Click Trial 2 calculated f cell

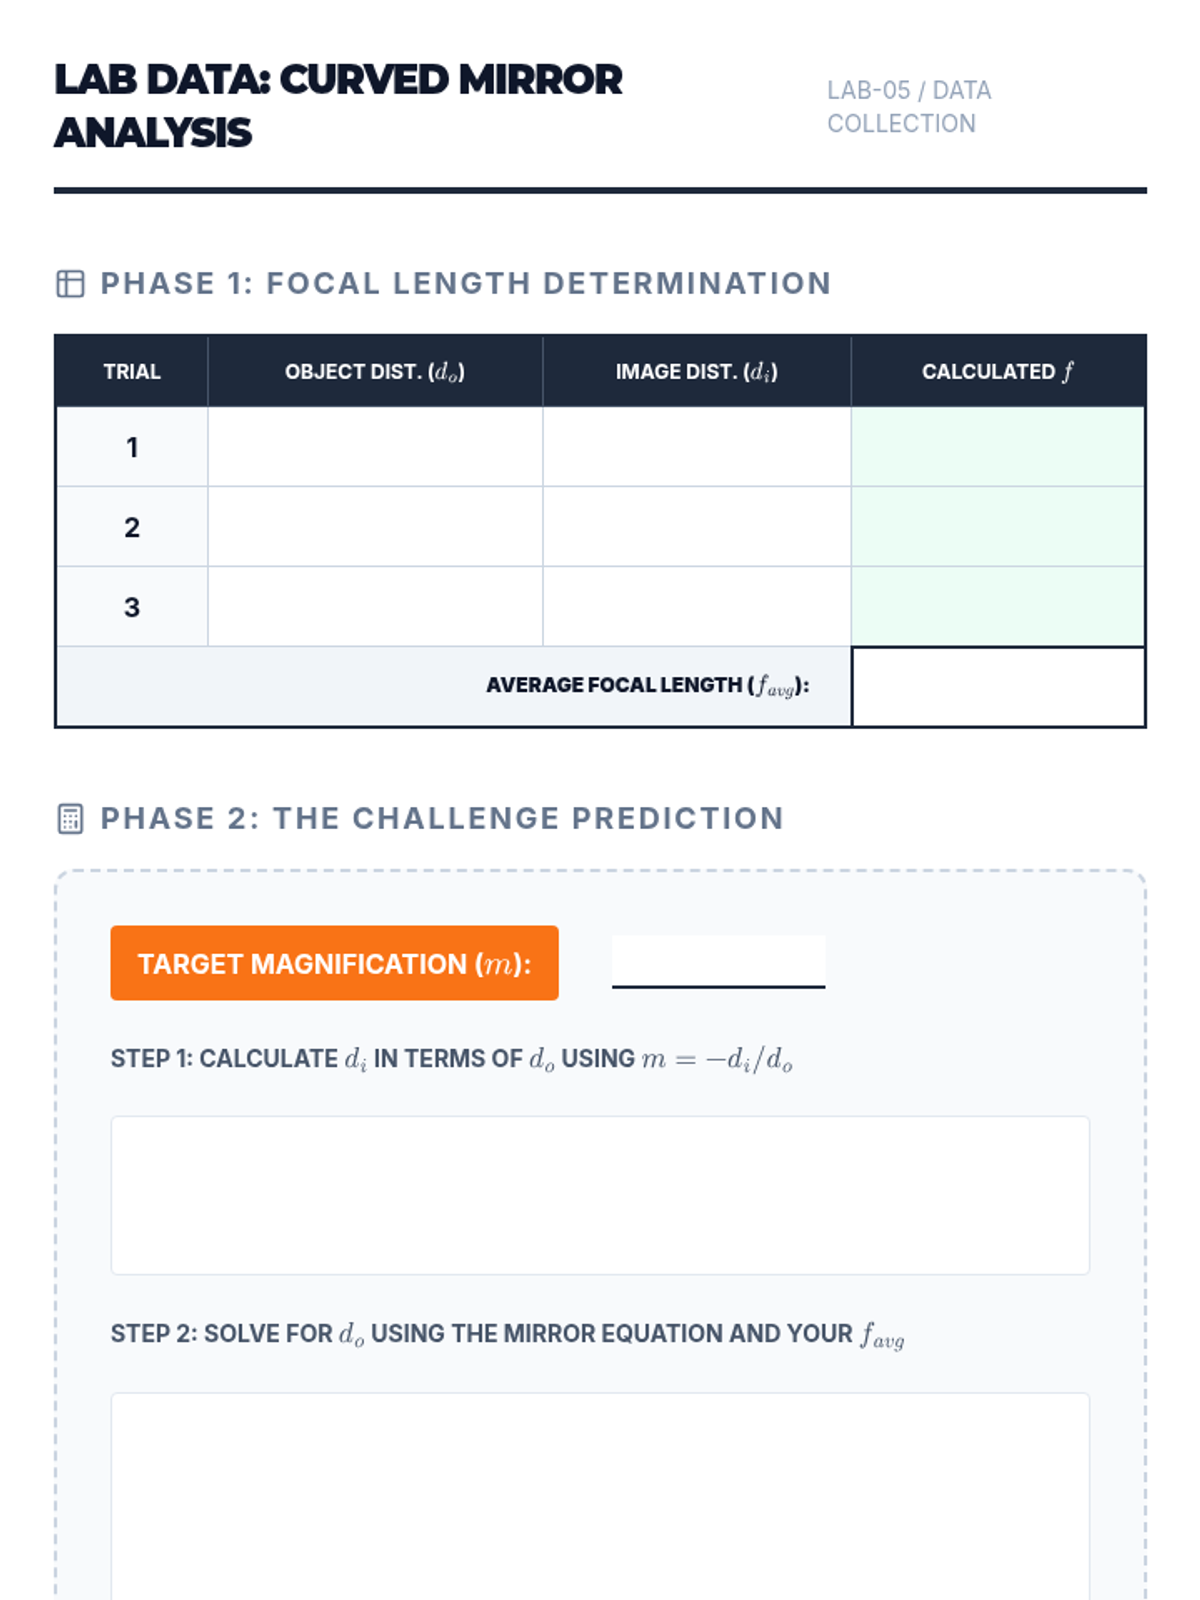(x=997, y=527)
